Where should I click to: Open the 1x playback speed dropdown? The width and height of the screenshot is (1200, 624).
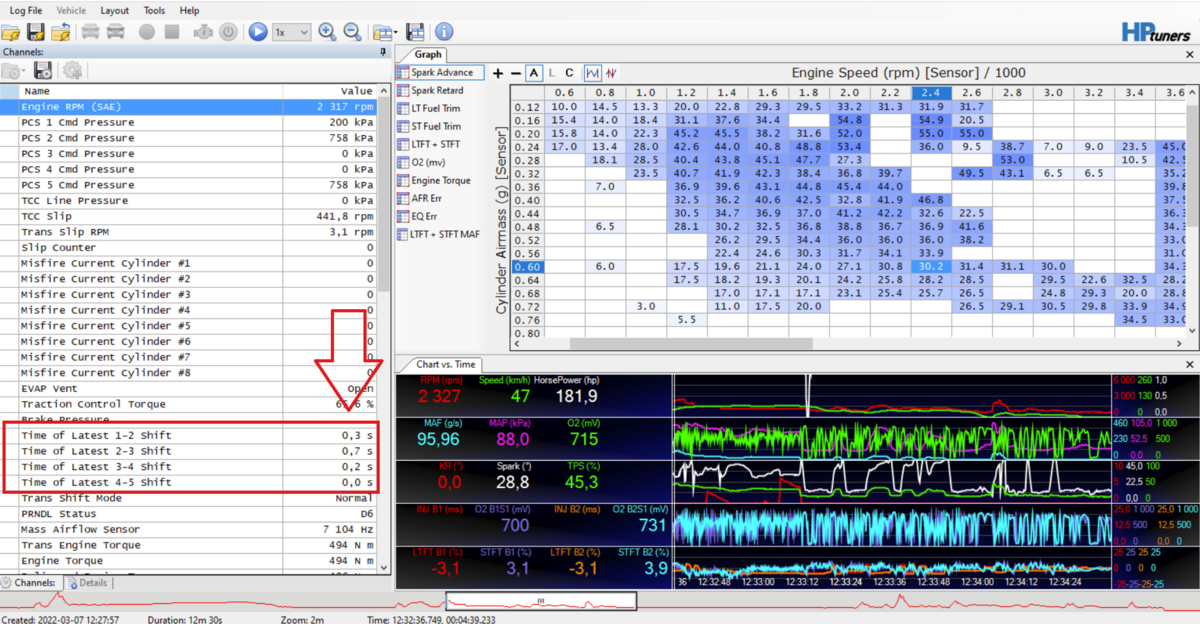point(292,32)
